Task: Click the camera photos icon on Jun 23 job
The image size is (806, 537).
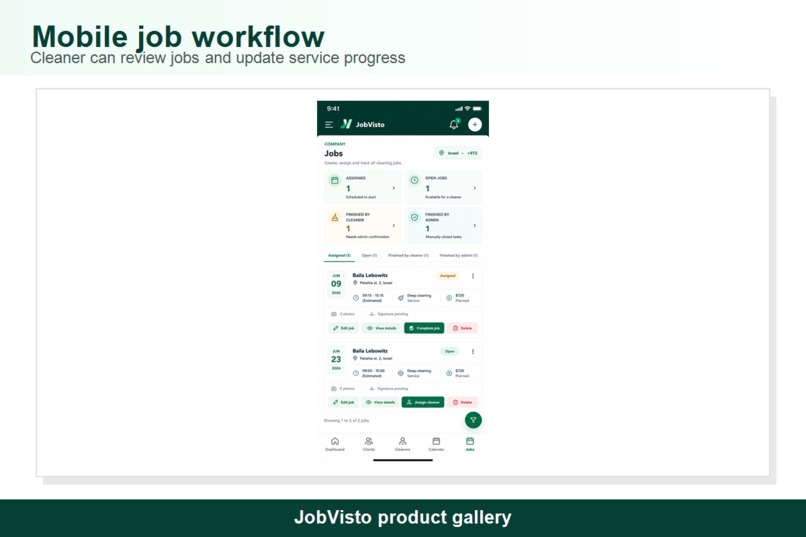Action: 334,389
